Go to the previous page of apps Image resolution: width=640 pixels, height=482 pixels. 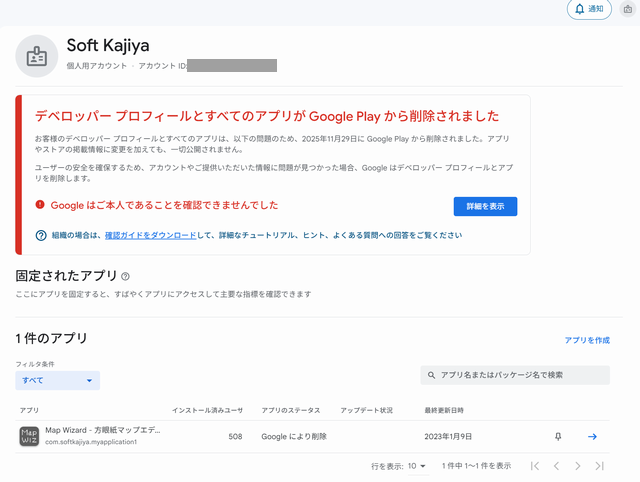click(x=556, y=466)
